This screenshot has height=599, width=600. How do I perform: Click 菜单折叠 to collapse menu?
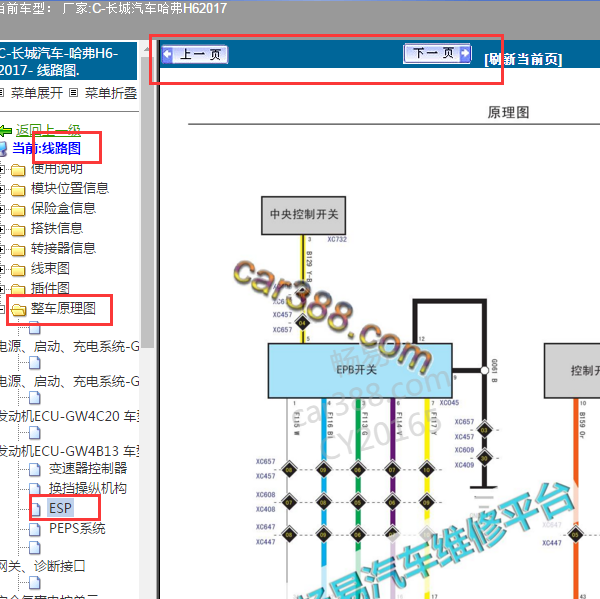point(111,93)
